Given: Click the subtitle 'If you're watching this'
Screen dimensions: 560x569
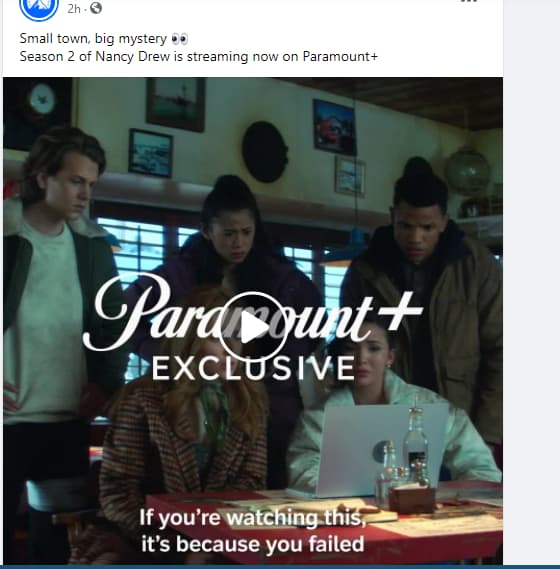Looking at the screenshot, I should (x=252, y=517).
